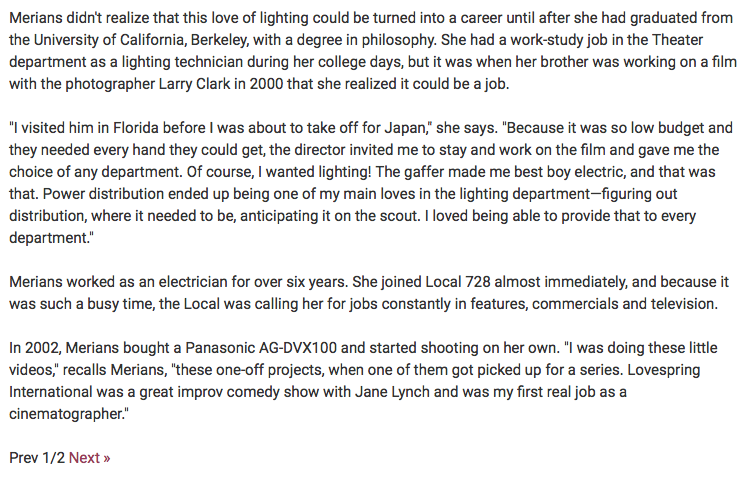752x477 pixels.
Task: Click the word Theater in first paragraph
Action: coord(677,40)
